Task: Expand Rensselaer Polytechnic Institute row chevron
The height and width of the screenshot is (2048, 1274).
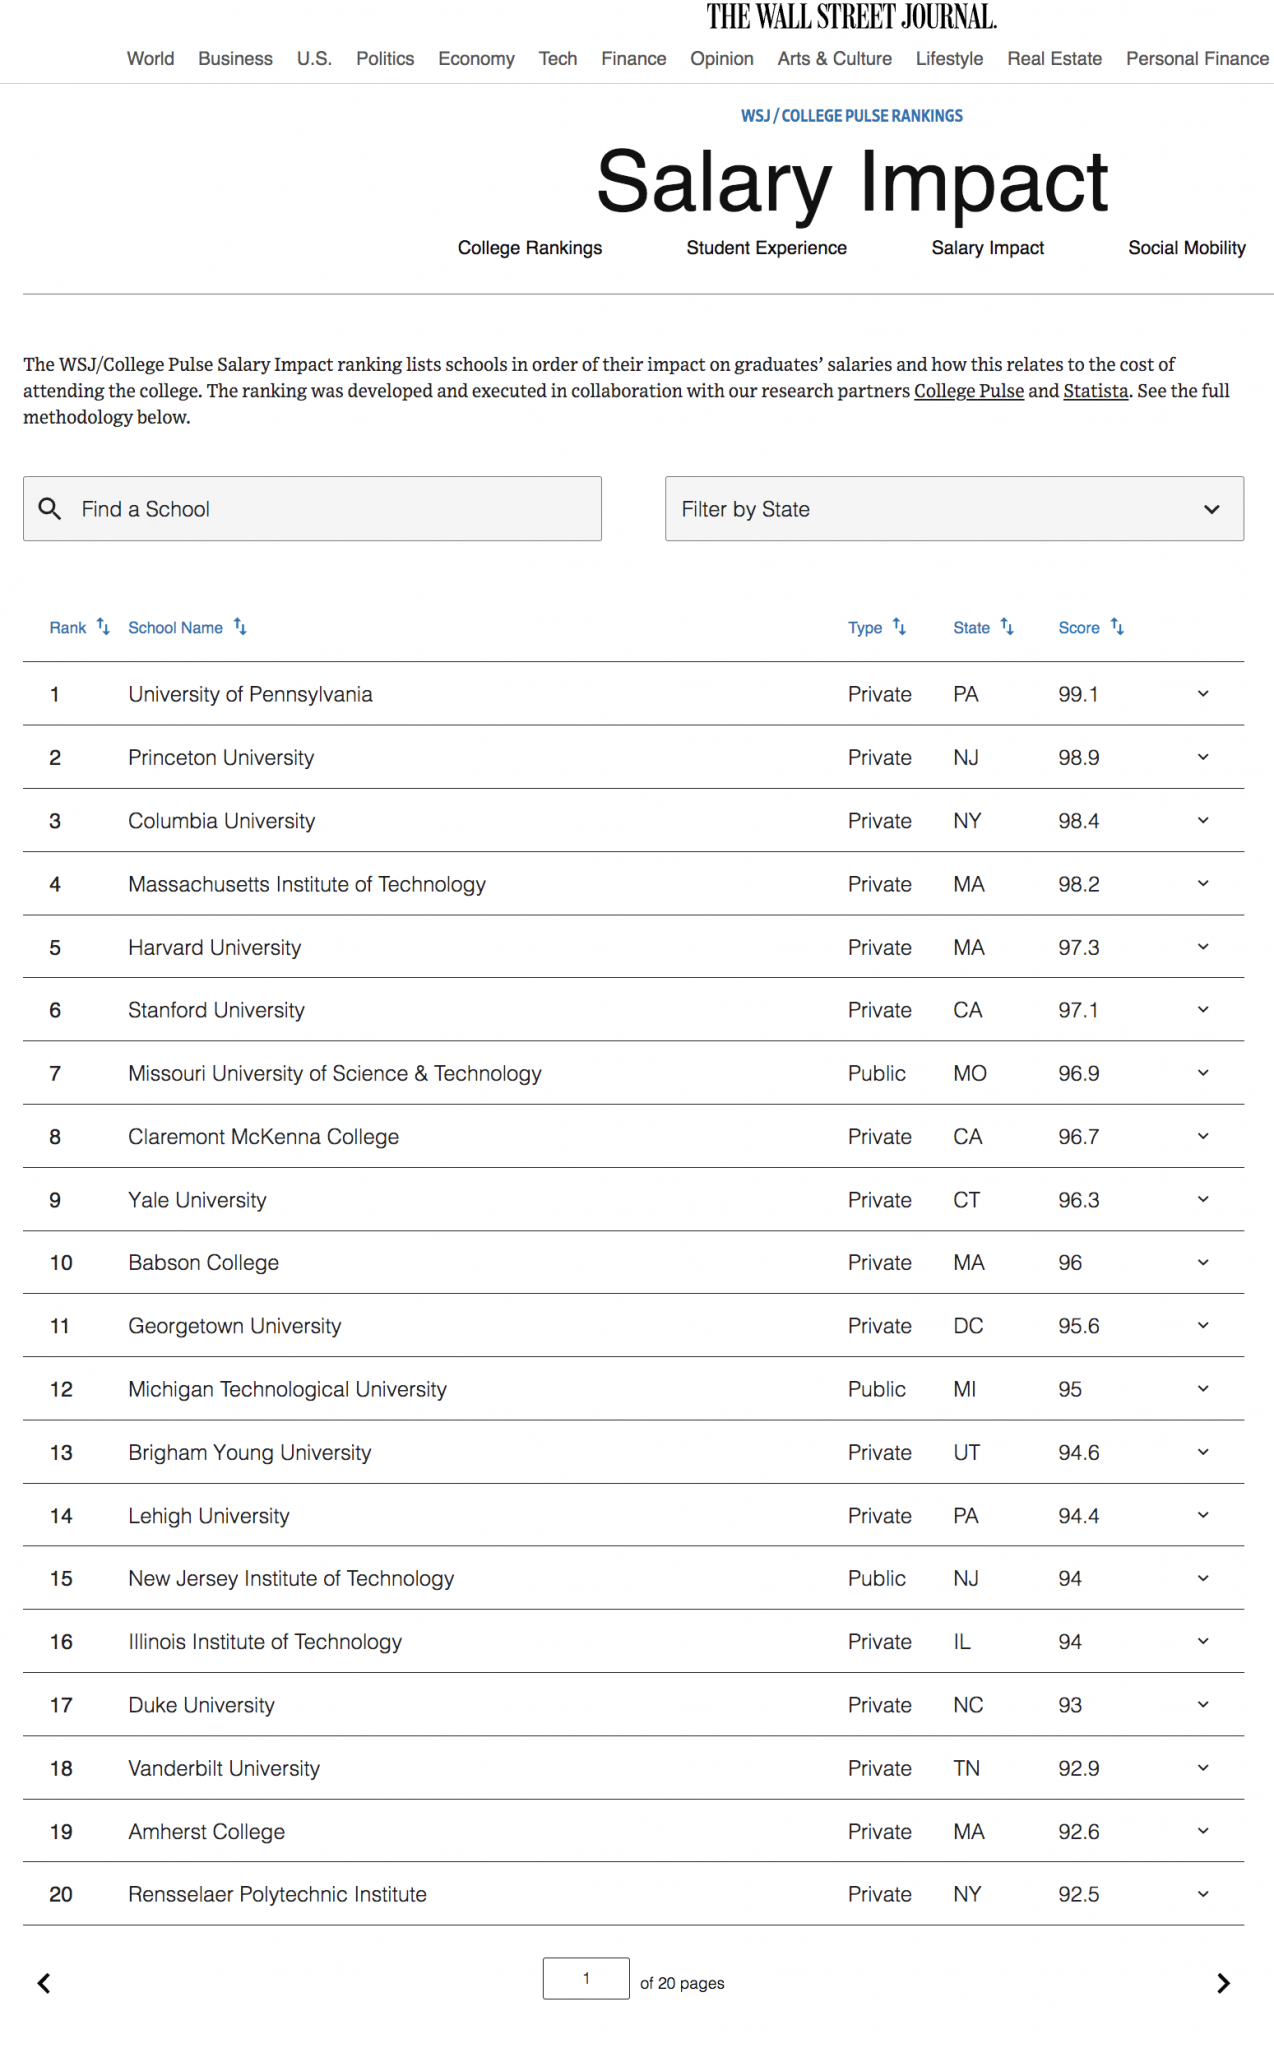Action: click(x=1203, y=1894)
